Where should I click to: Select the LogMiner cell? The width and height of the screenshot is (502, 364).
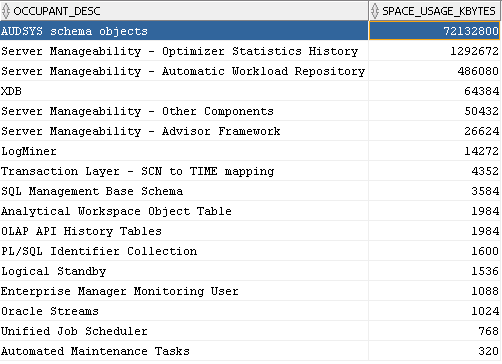click(184, 151)
